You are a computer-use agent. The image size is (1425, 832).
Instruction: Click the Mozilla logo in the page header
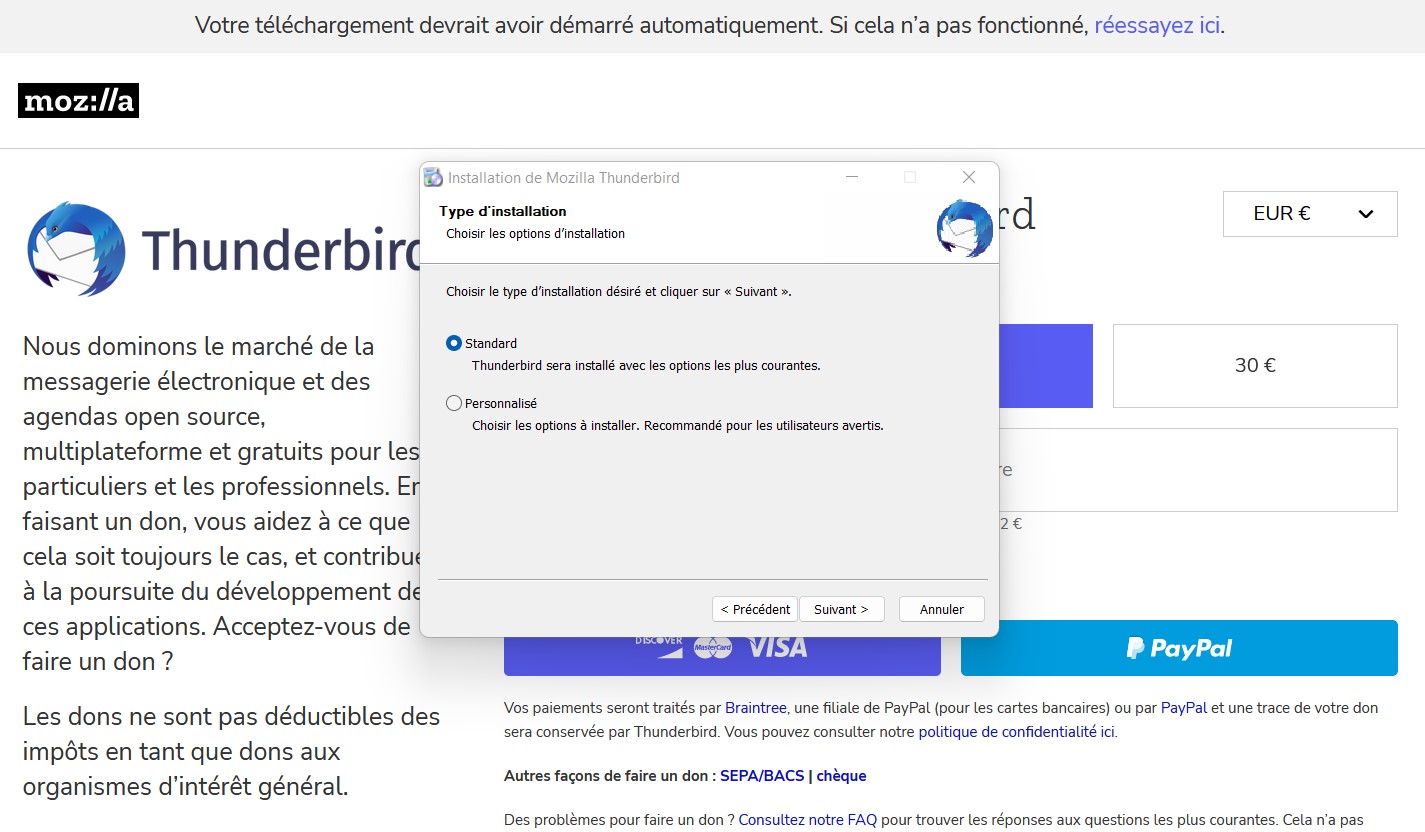pos(78,101)
